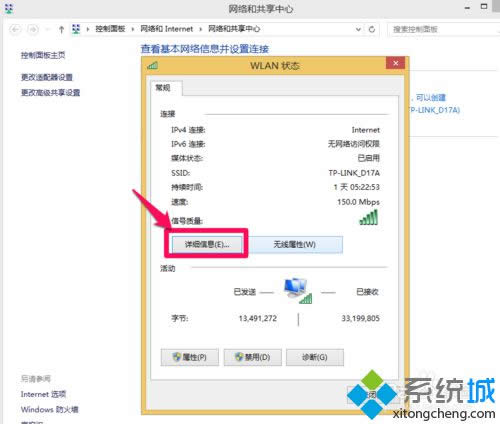Screen dimensions: 500x424
Task: Close the WLAN 状态 dialog
Action: [x=395, y=63]
